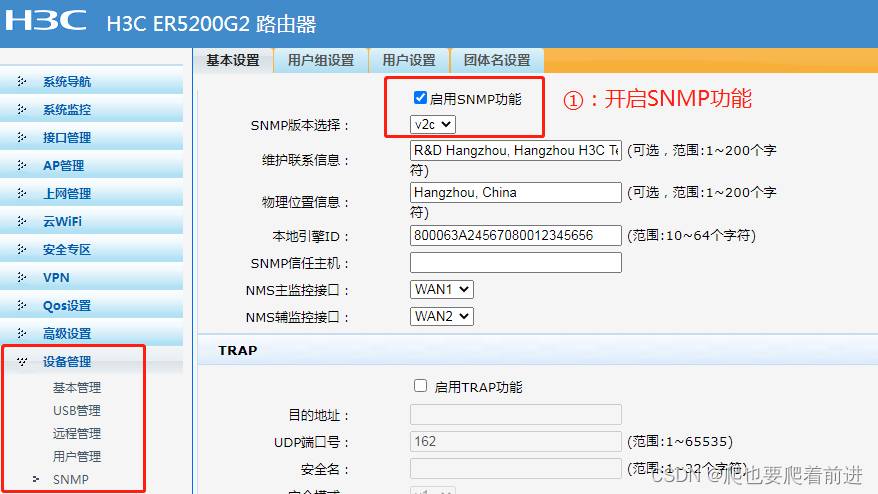Click the UDP端口号 field showing 162
The height and width of the screenshot is (494, 878).
pyautogui.click(x=516, y=441)
